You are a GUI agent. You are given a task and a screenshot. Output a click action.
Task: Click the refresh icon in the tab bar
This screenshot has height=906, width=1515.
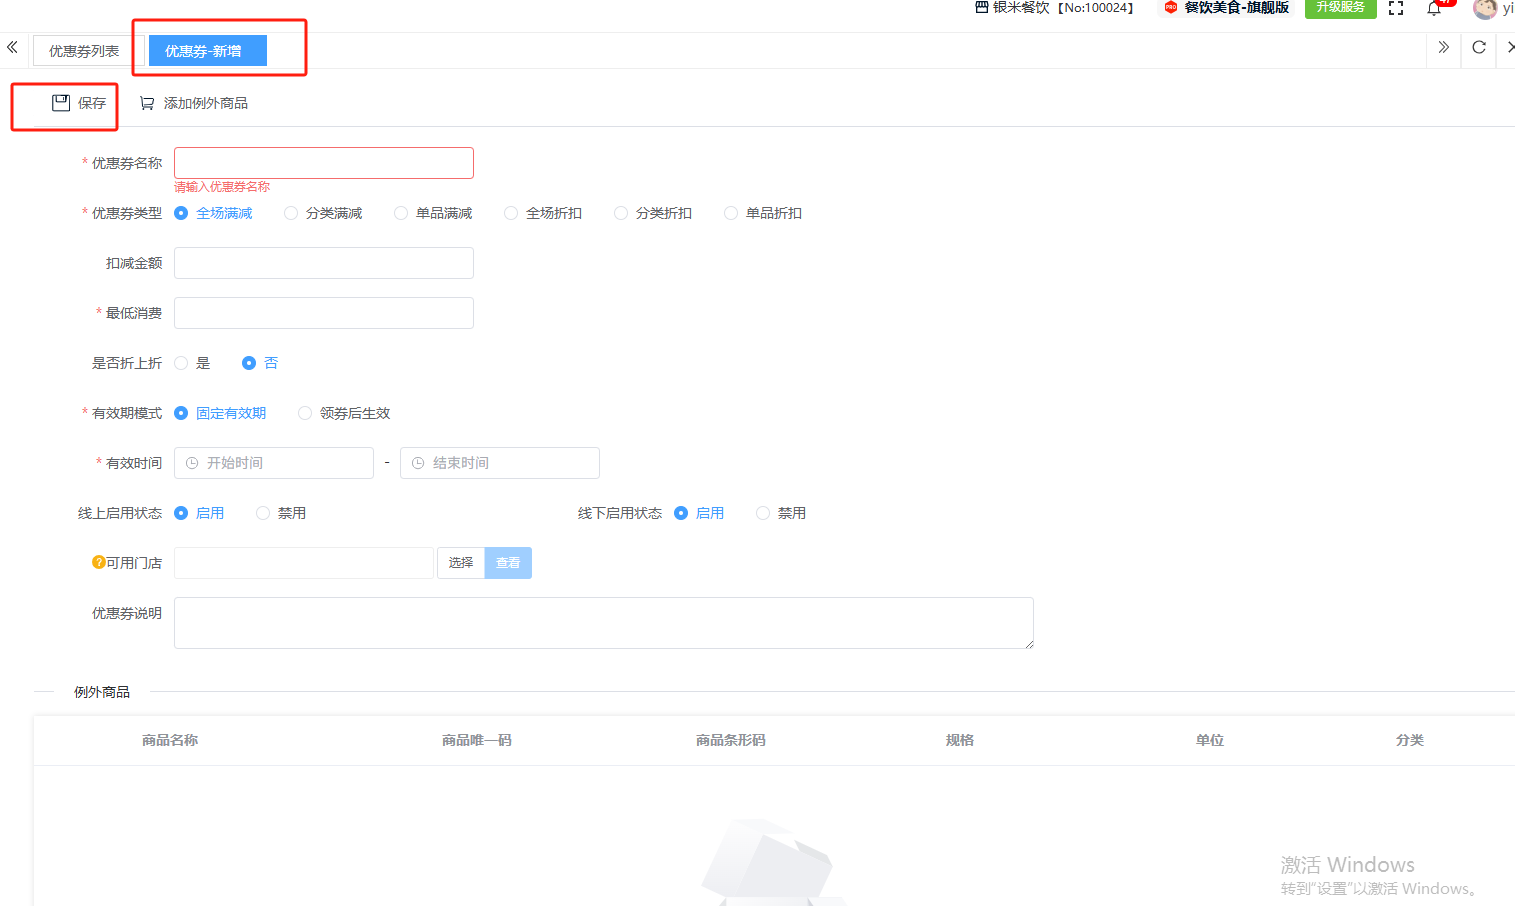[x=1479, y=47]
